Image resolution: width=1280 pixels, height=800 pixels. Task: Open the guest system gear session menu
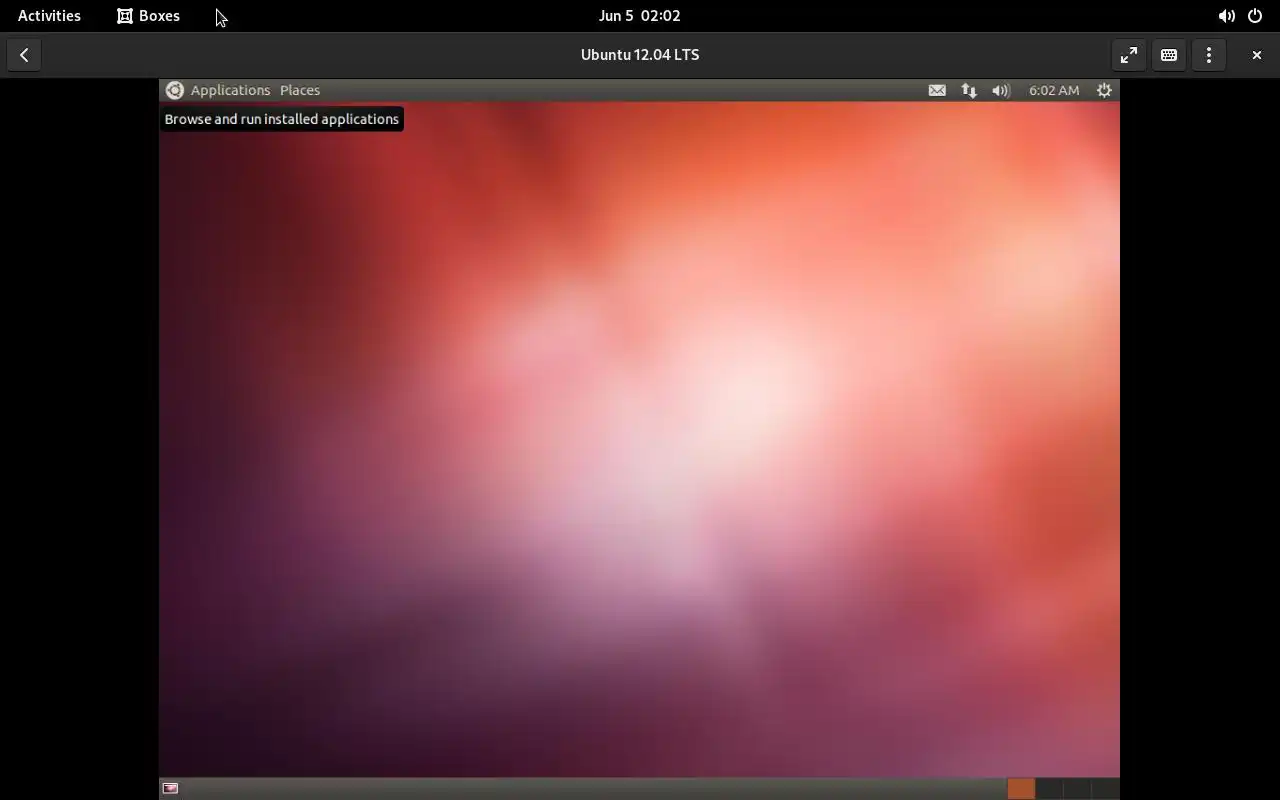point(1104,90)
